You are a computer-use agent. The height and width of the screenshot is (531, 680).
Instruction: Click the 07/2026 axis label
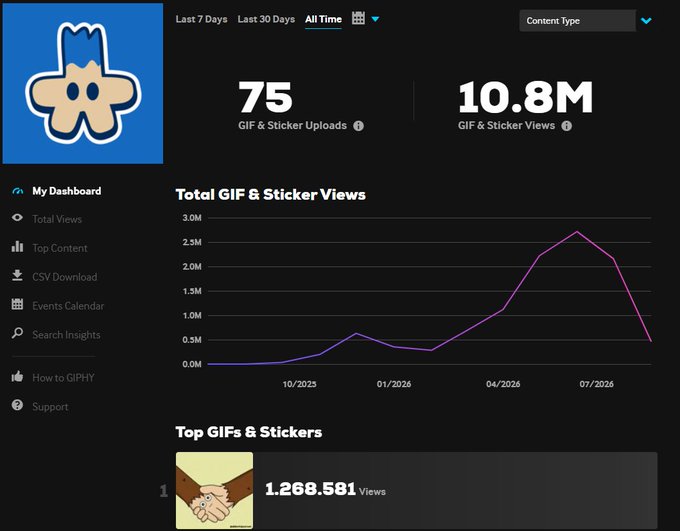click(596, 384)
